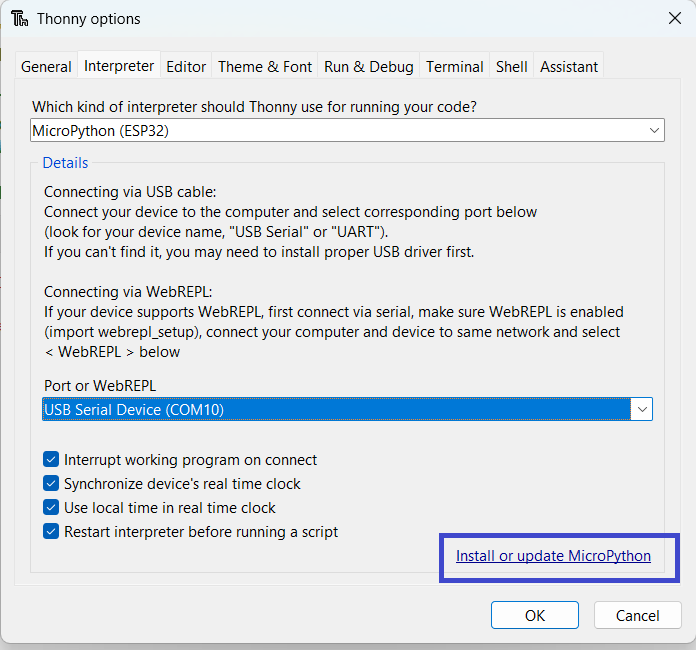696x650 pixels.
Task: Select the Interpreter tab
Action: pos(119,66)
